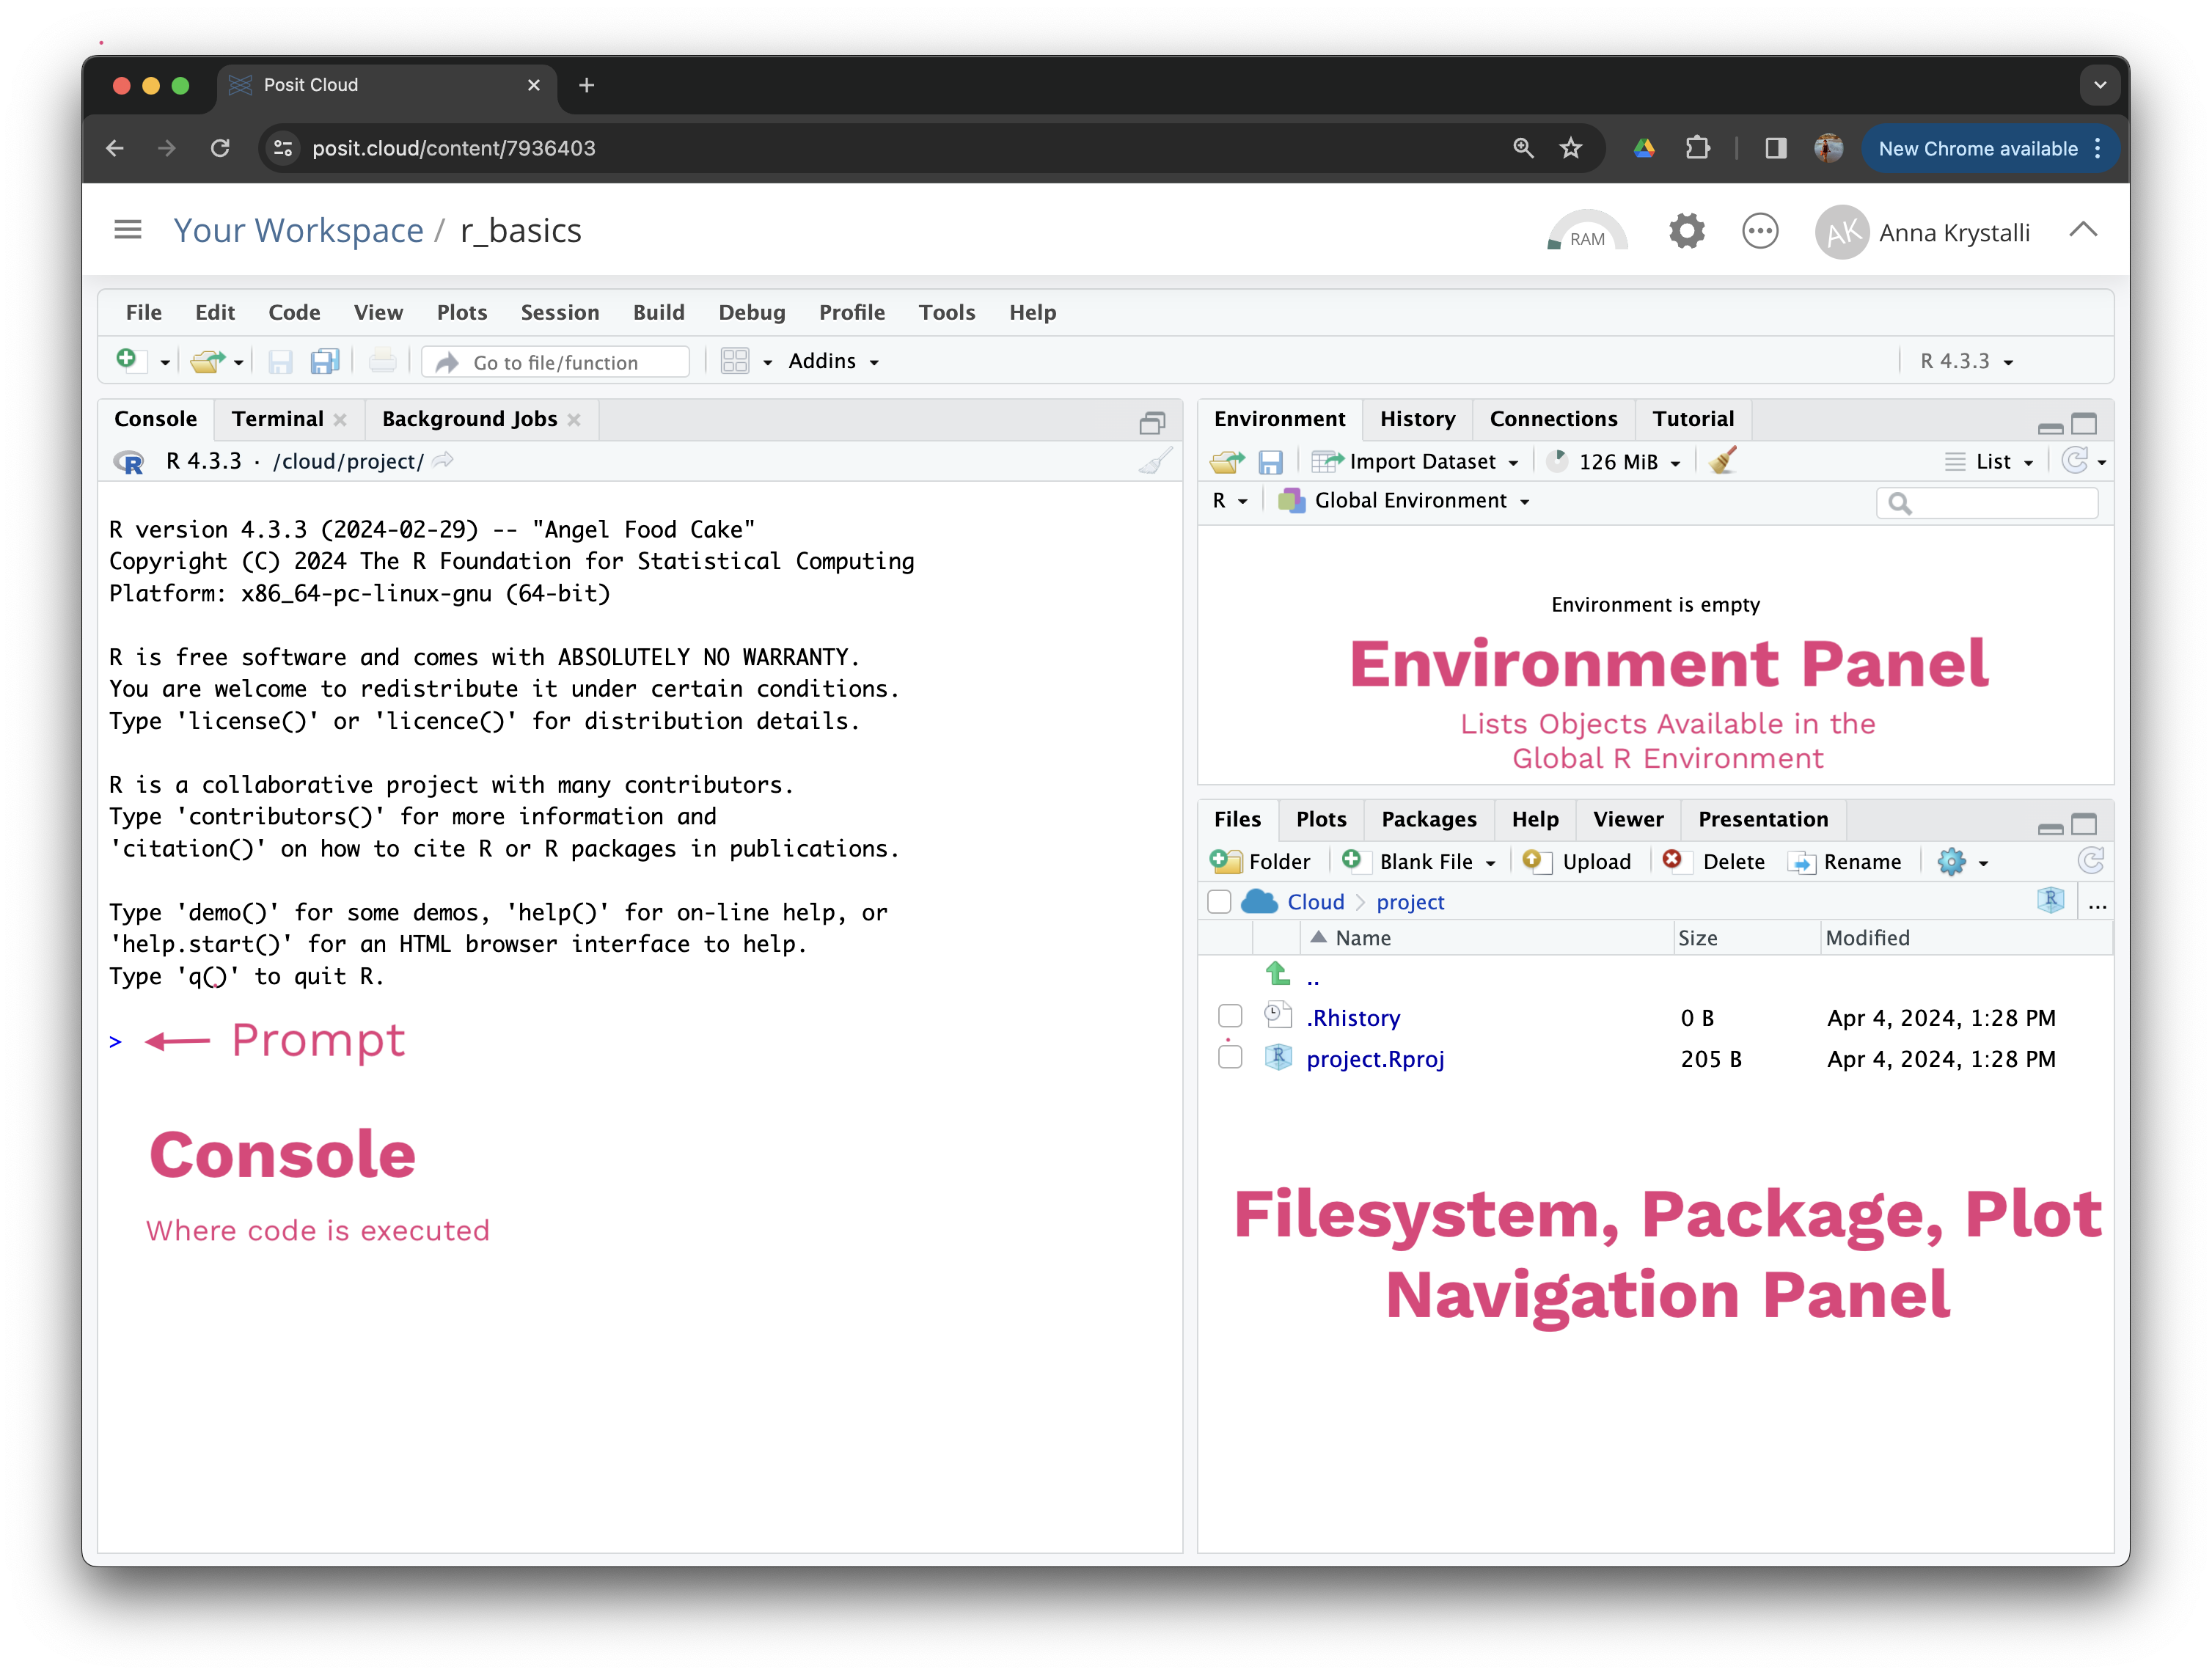Click the Rename button in Files

[1844, 861]
